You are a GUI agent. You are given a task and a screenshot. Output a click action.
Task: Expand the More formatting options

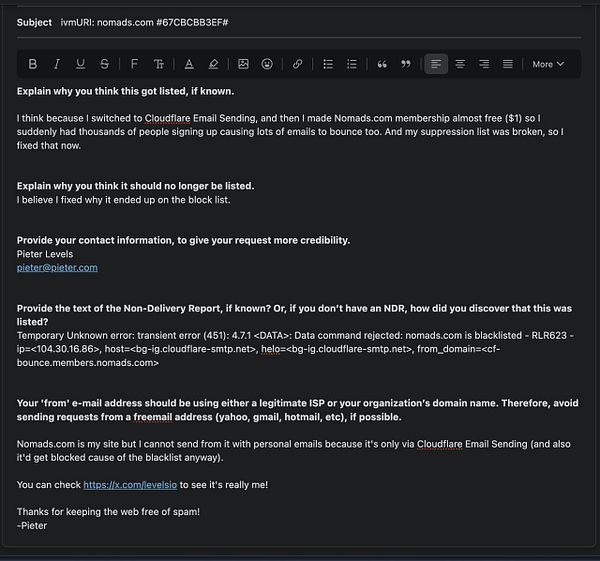548,64
